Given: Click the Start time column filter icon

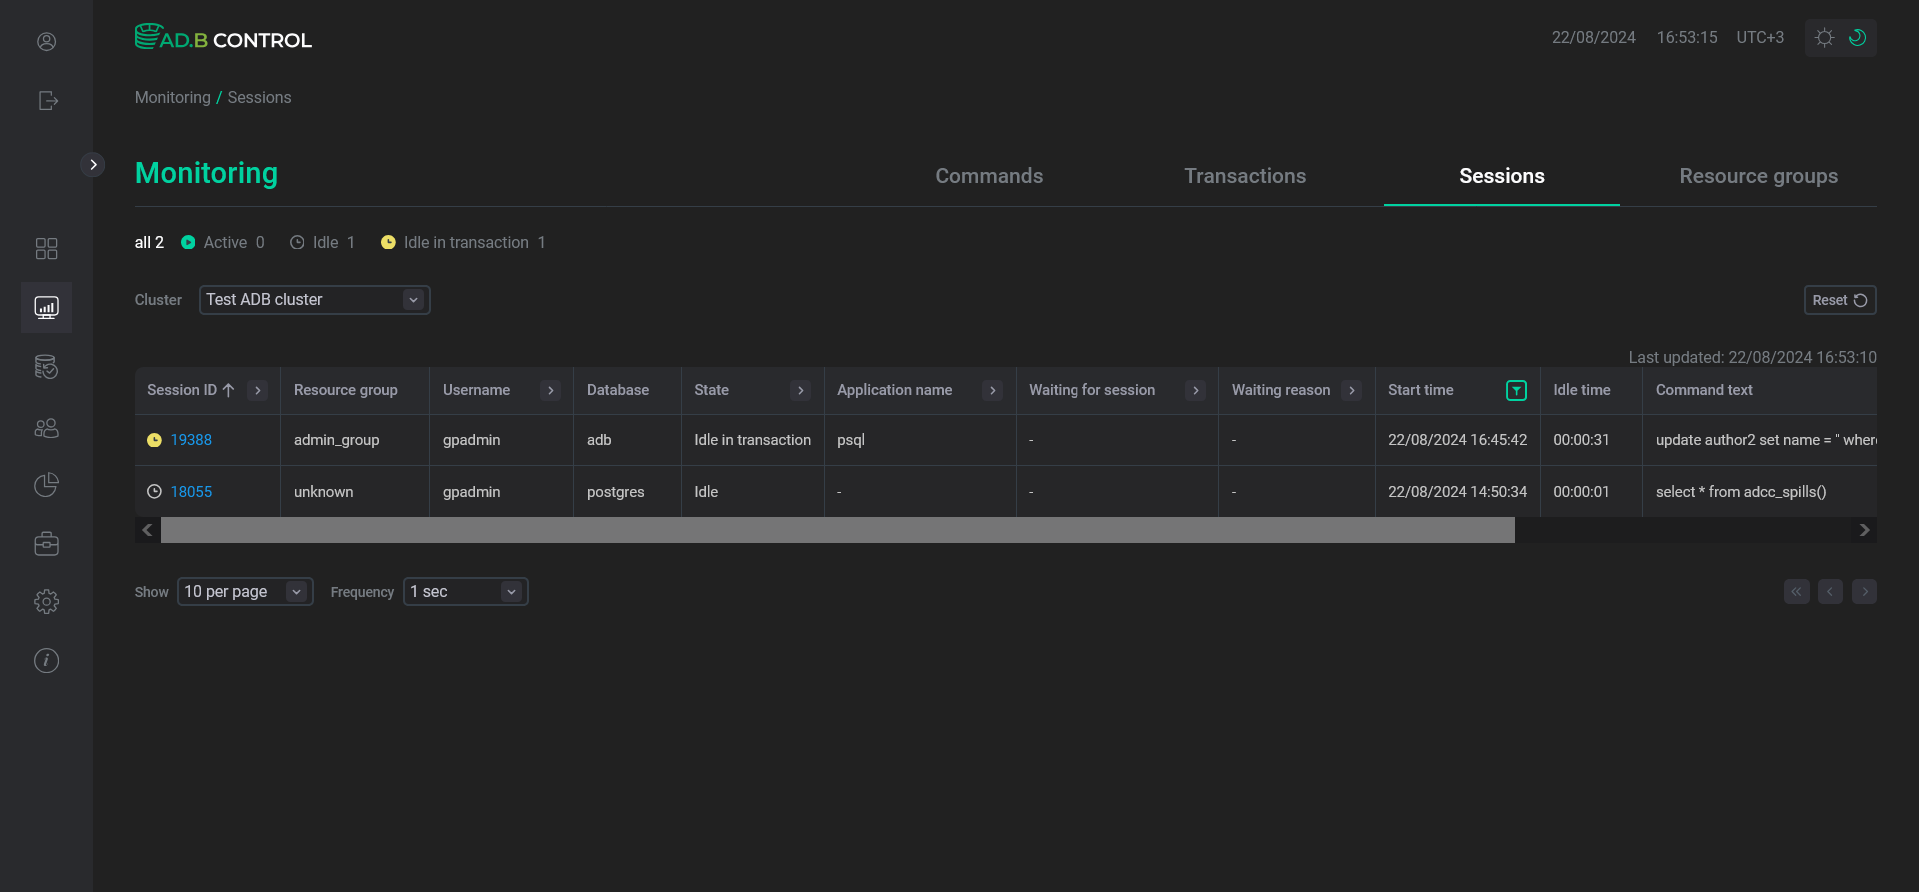Looking at the screenshot, I should click(x=1516, y=391).
